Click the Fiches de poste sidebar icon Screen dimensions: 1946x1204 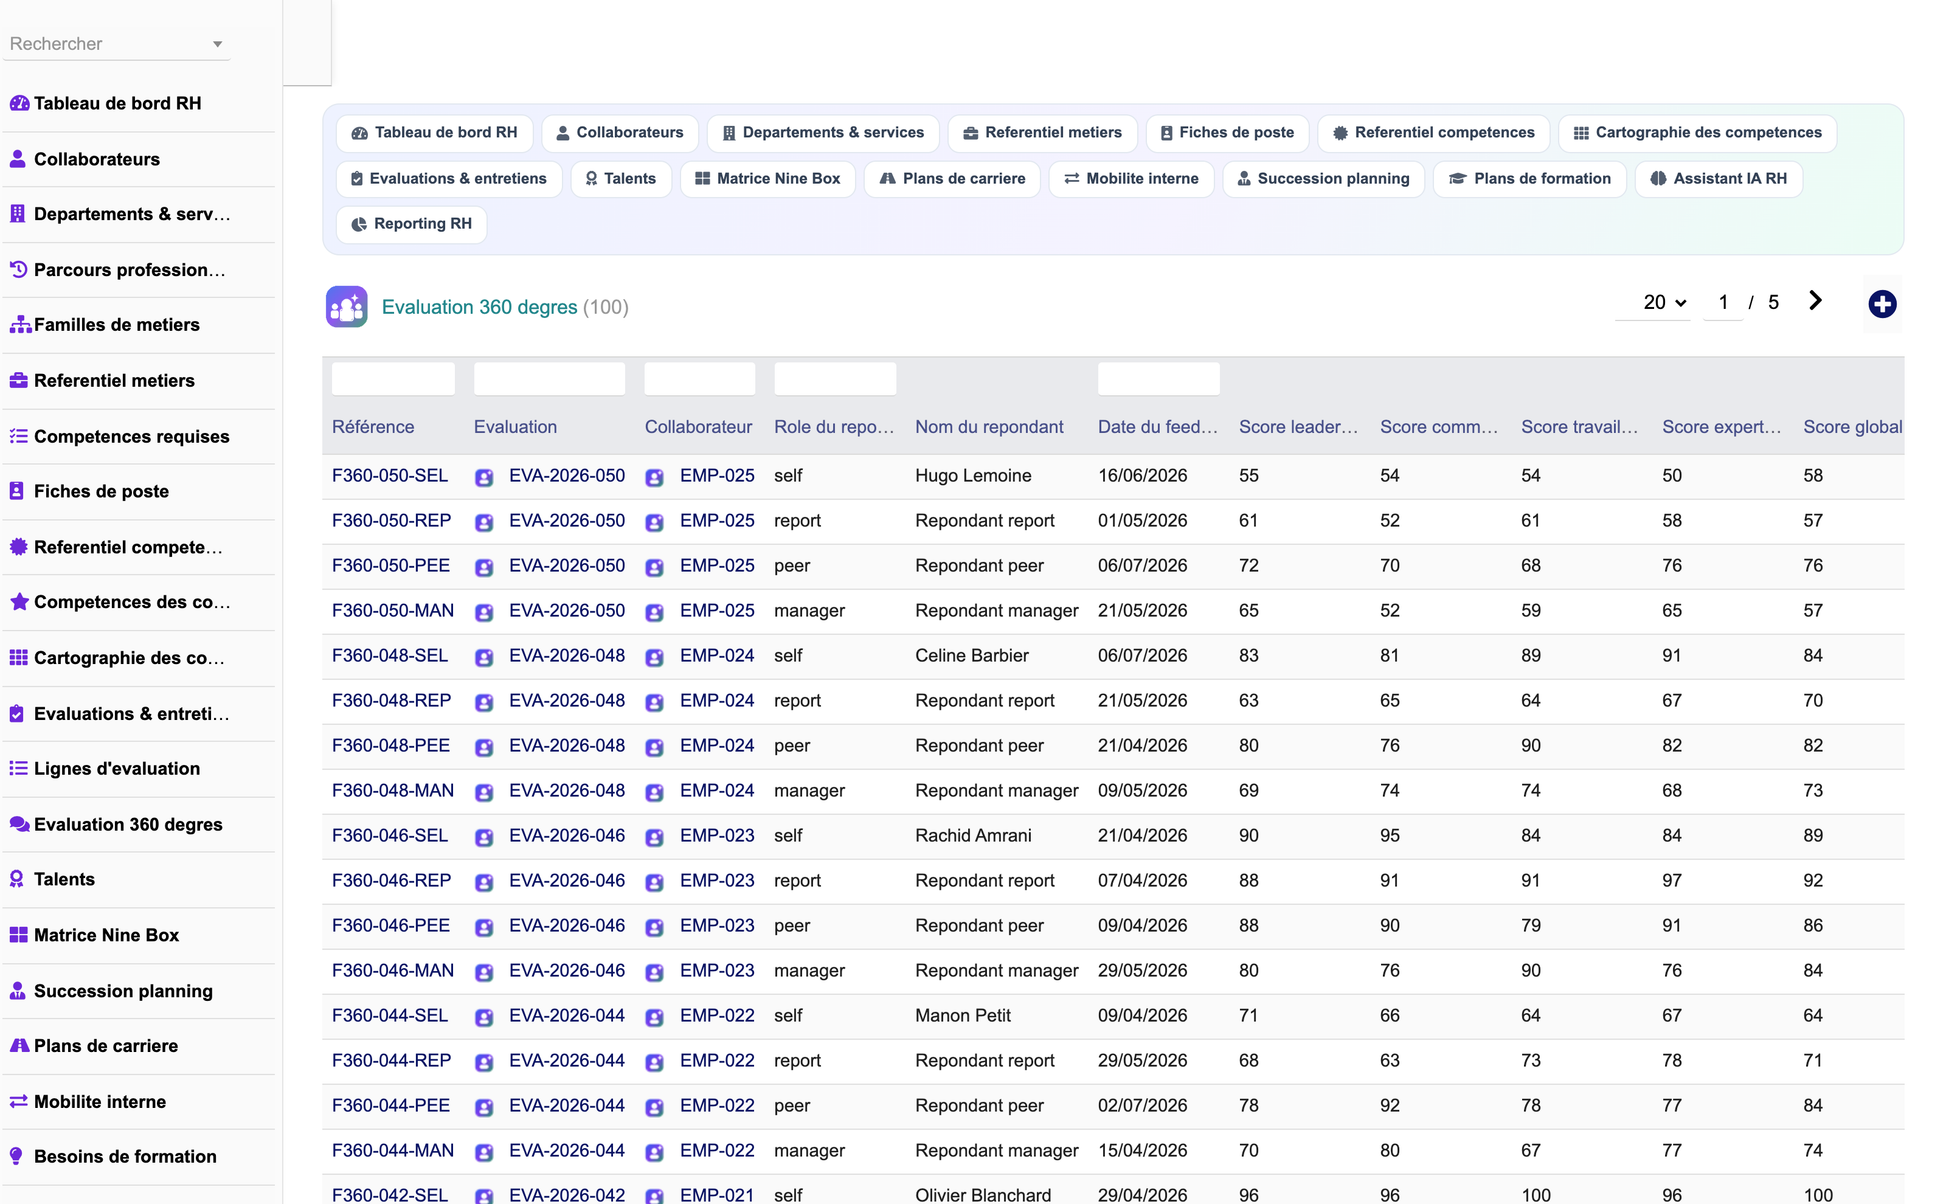point(17,491)
